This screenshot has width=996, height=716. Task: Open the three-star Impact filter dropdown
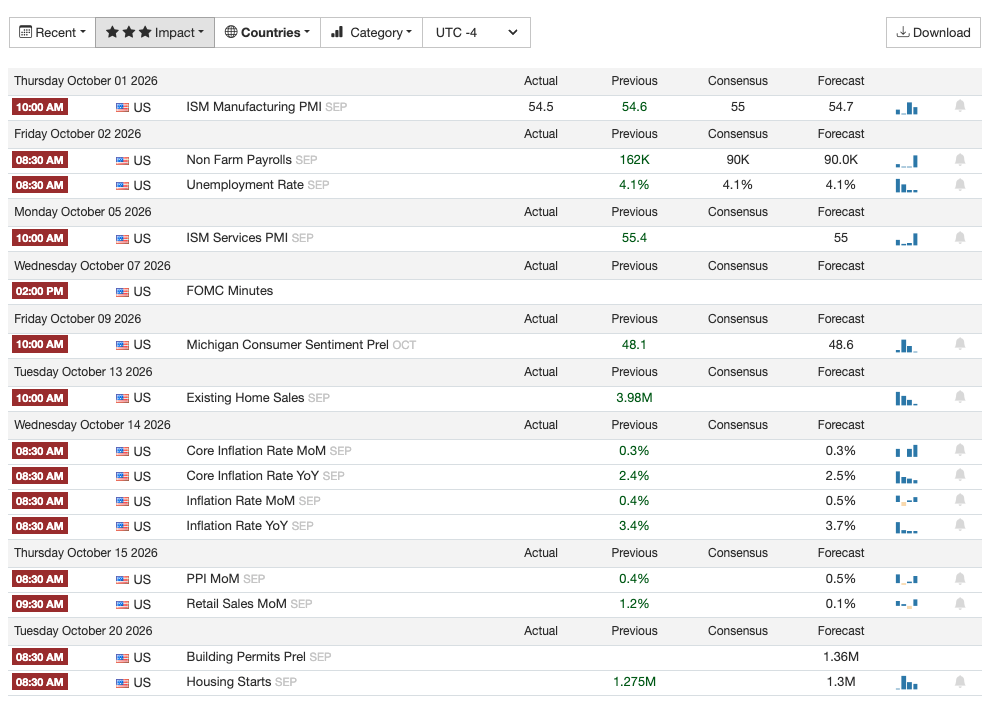[x=155, y=32]
